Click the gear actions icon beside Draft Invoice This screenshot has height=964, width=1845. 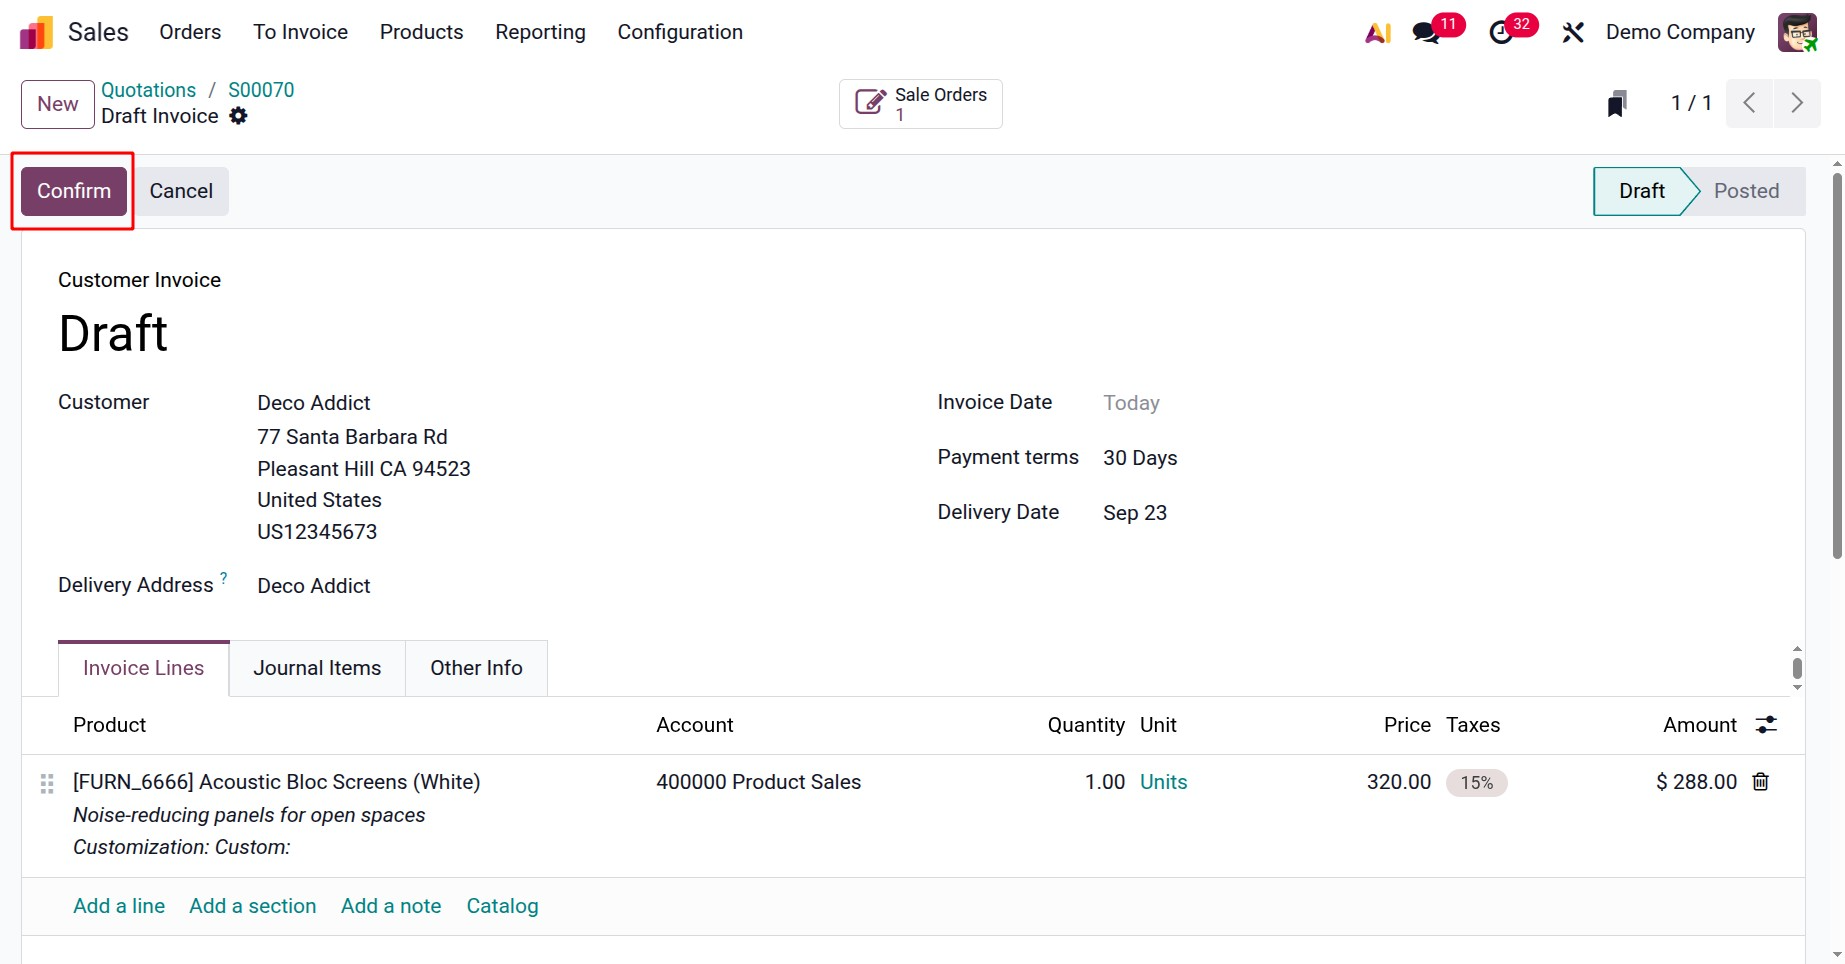(238, 116)
